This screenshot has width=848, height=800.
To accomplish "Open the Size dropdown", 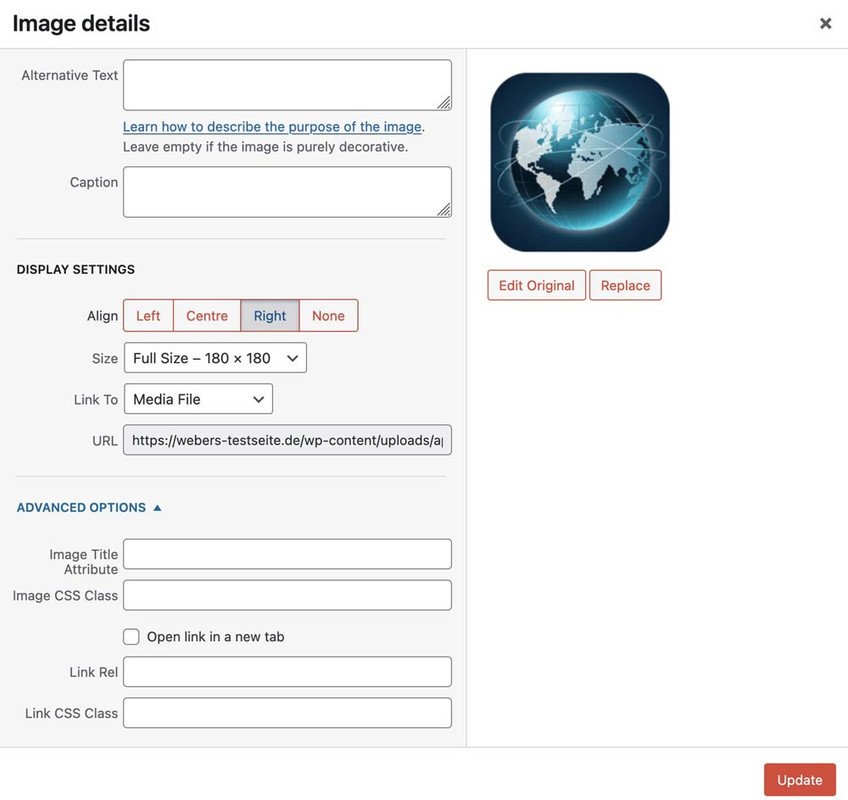I will pyautogui.click(x=215, y=358).
